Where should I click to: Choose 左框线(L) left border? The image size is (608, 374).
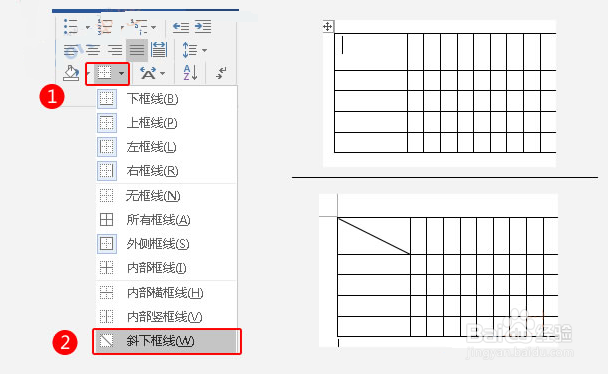(167, 147)
